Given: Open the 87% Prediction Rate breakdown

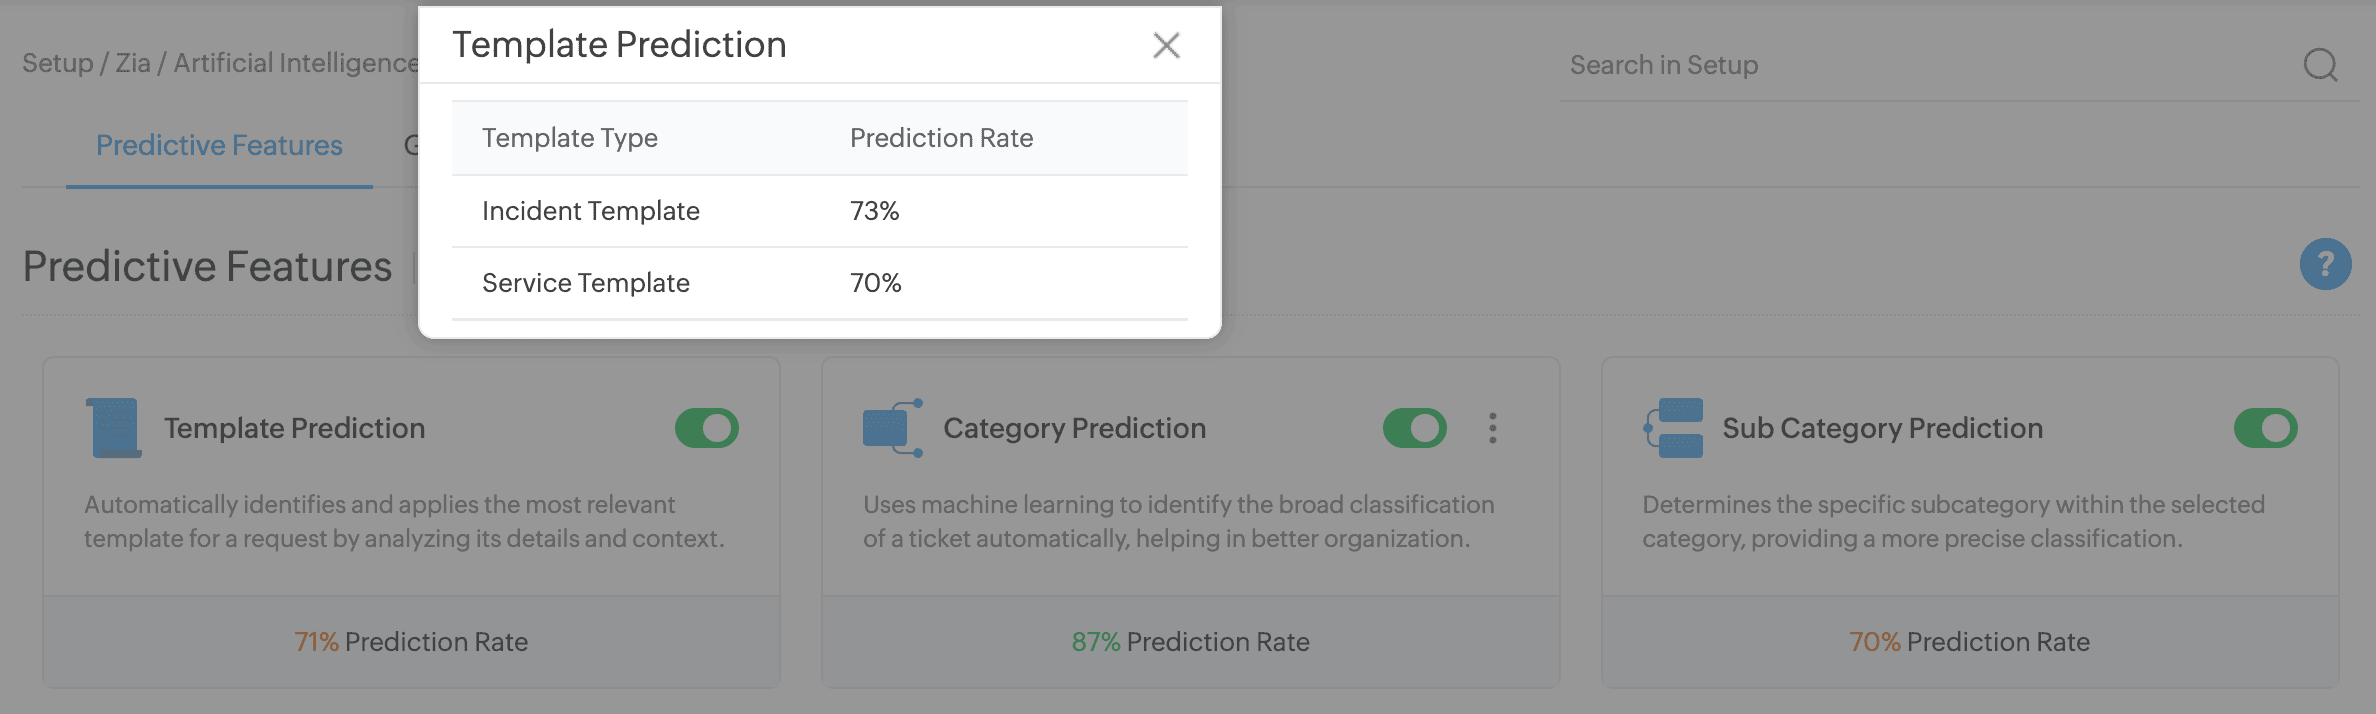Looking at the screenshot, I should coord(1190,642).
